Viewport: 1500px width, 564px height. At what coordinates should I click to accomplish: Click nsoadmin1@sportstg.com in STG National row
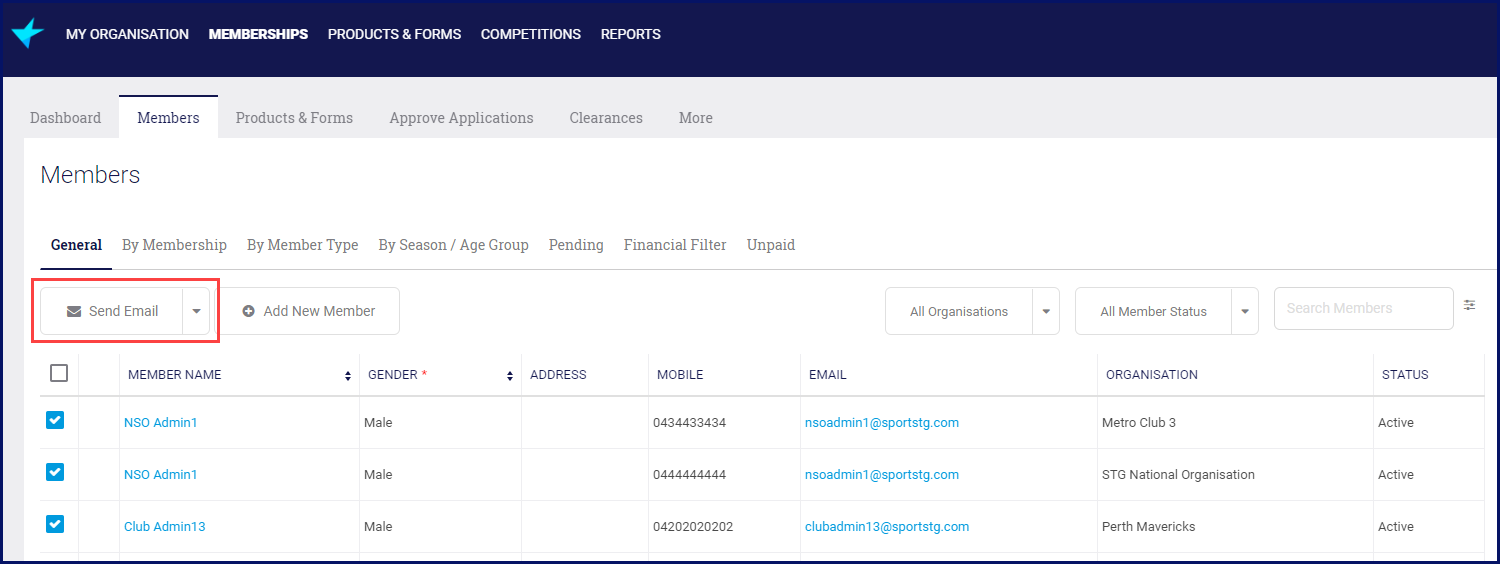pos(882,475)
